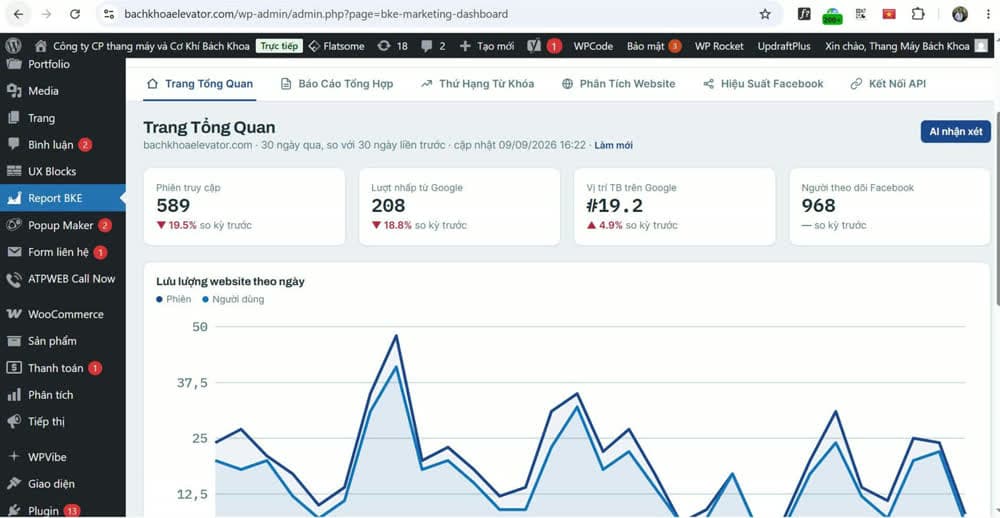This screenshot has width=1000, height=518.
Task: Click the Người theo dõi Facebook card
Action: pos(890,206)
